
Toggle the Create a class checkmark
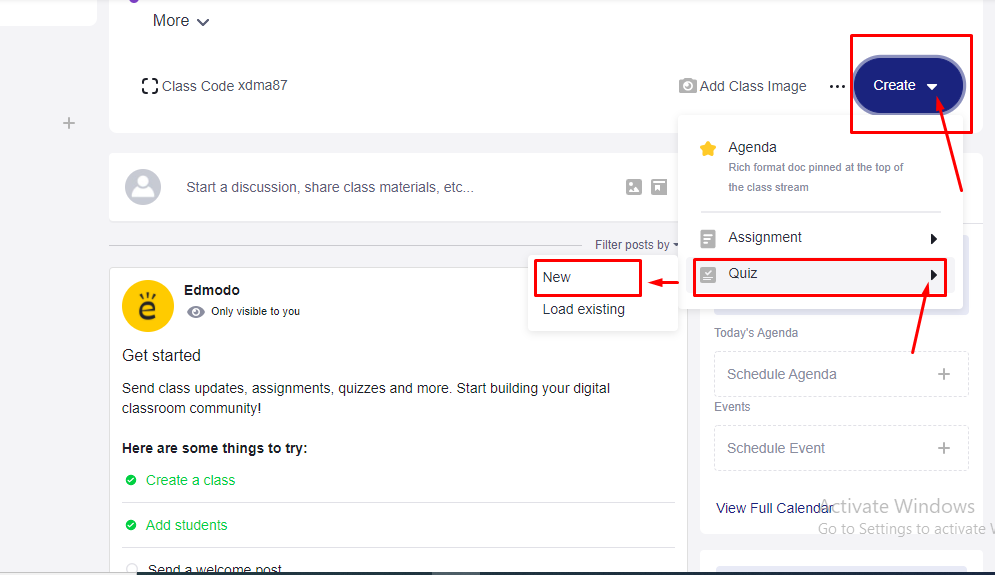click(x=131, y=480)
